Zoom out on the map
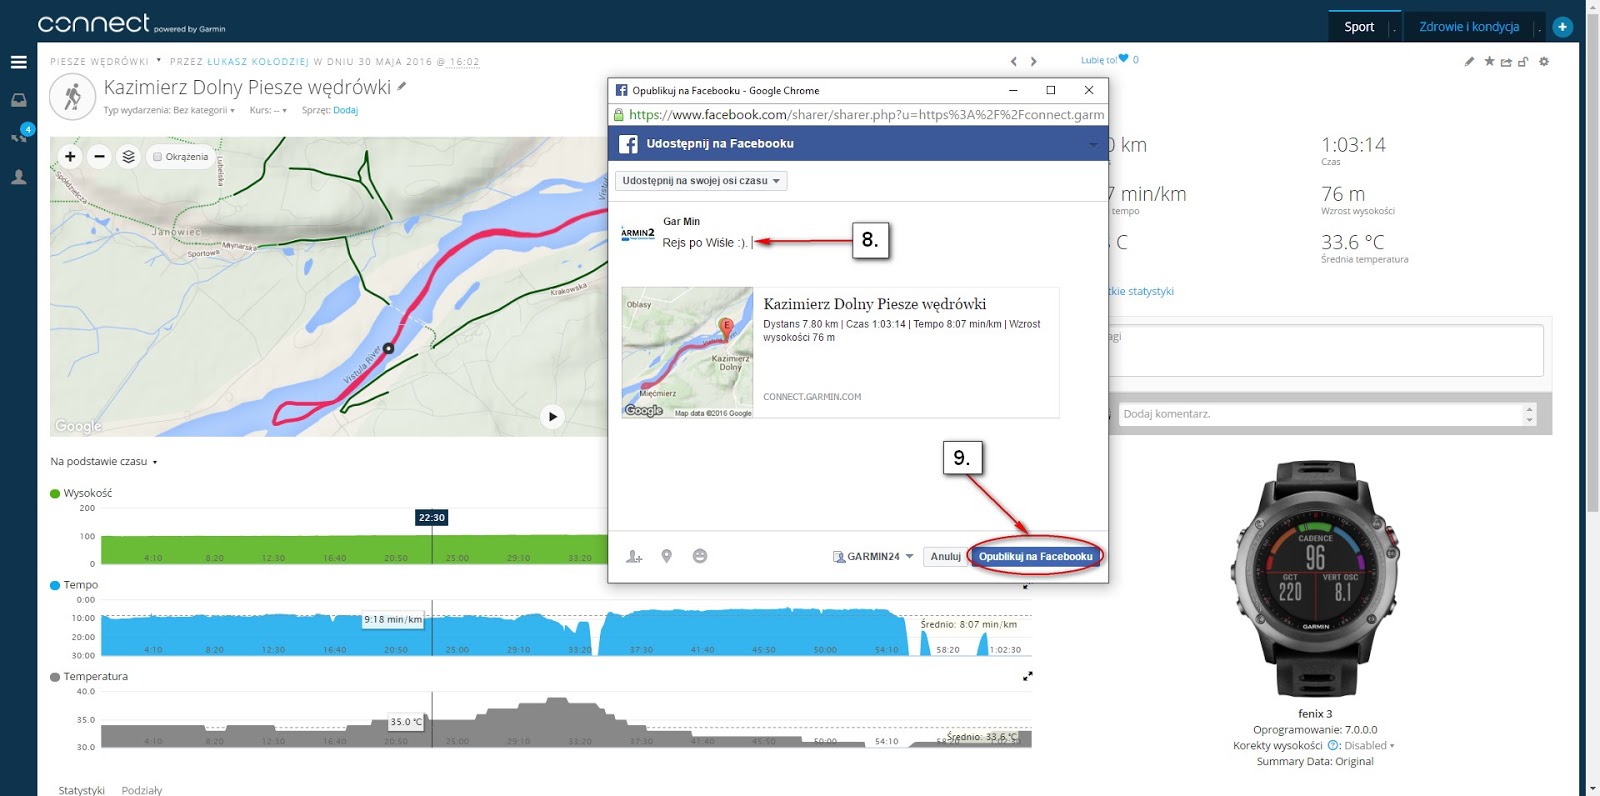The width and height of the screenshot is (1600, 796). (x=99, y=156)
